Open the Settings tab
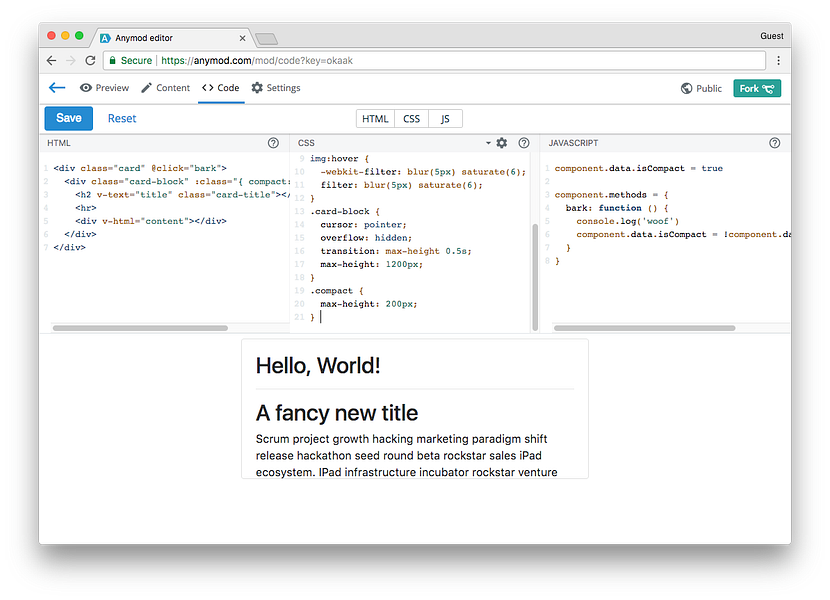Viewport: 830px width, 600px height. tap(276, 87)
